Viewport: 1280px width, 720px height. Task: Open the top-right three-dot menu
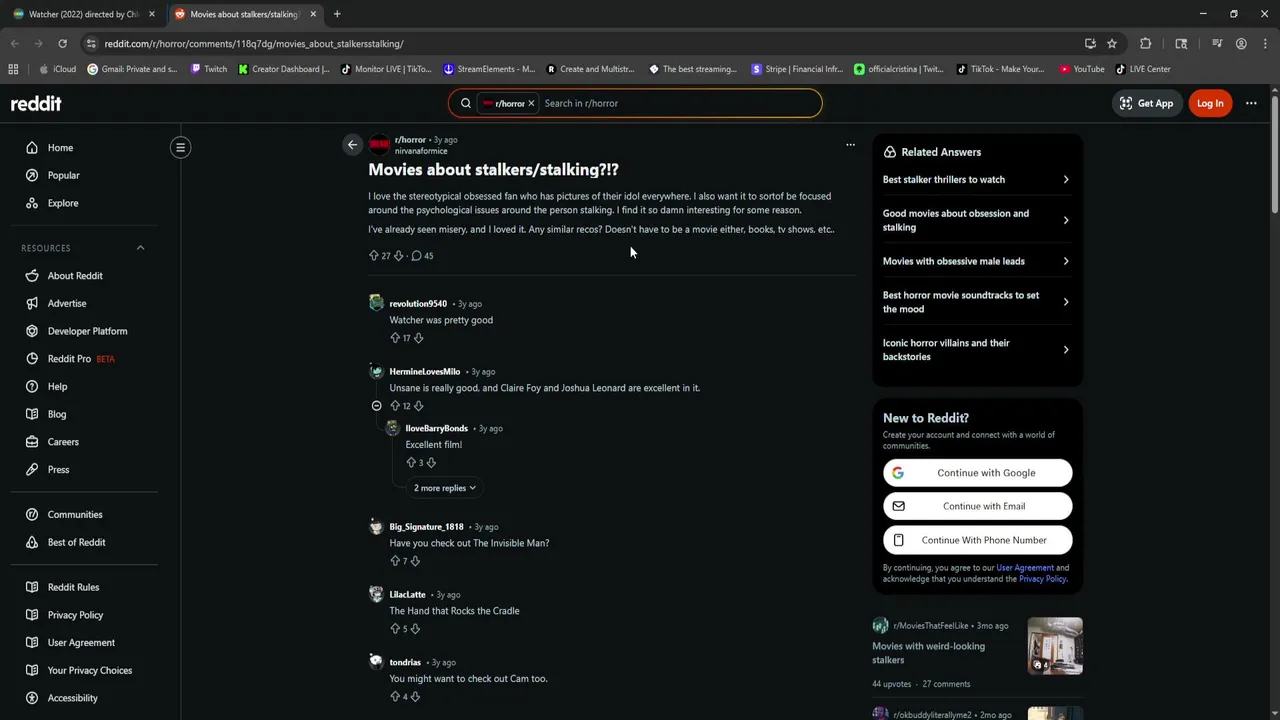click(1251, 103)
